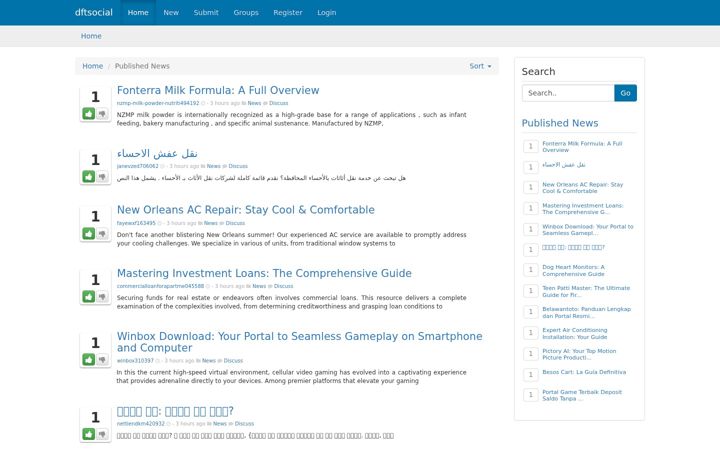Upvote the New Orleans AC Repair post
The width and height of the screenshot is (720, 450).
(x=89, y=233)
